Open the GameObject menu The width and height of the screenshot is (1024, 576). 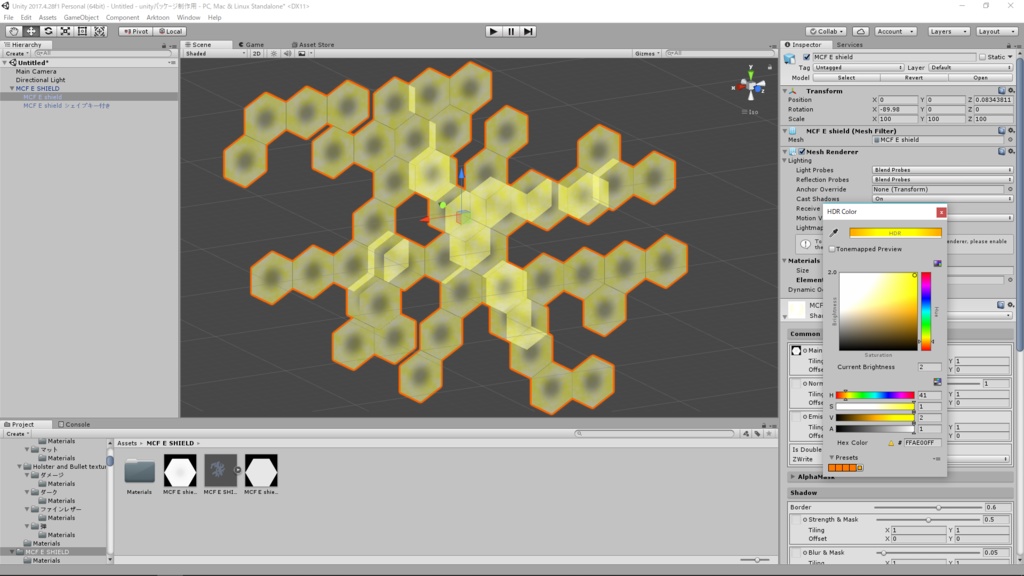(x=81, y=18)
